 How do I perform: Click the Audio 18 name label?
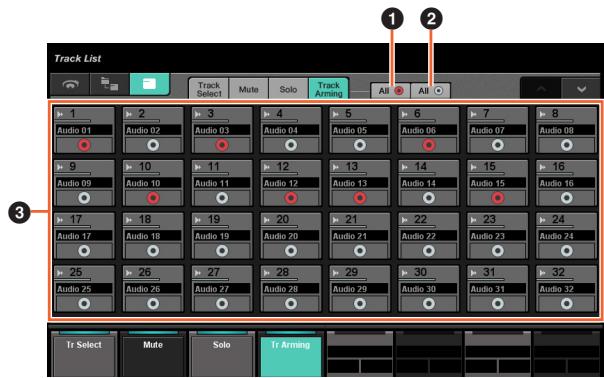pos(153,236)
